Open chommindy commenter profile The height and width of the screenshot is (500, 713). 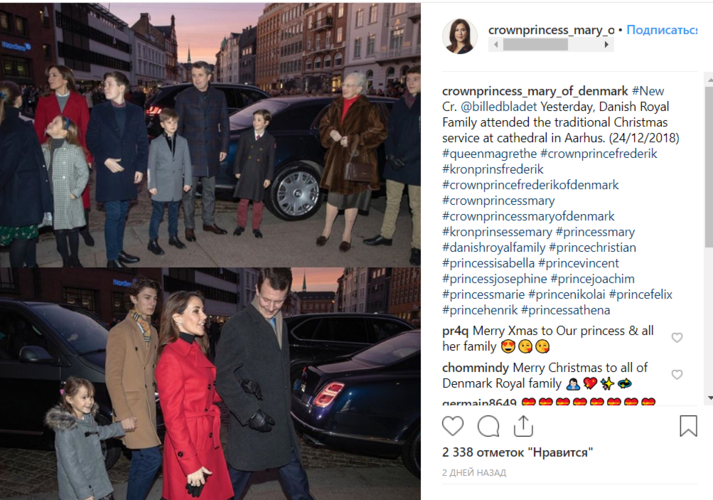click(475, 367)
